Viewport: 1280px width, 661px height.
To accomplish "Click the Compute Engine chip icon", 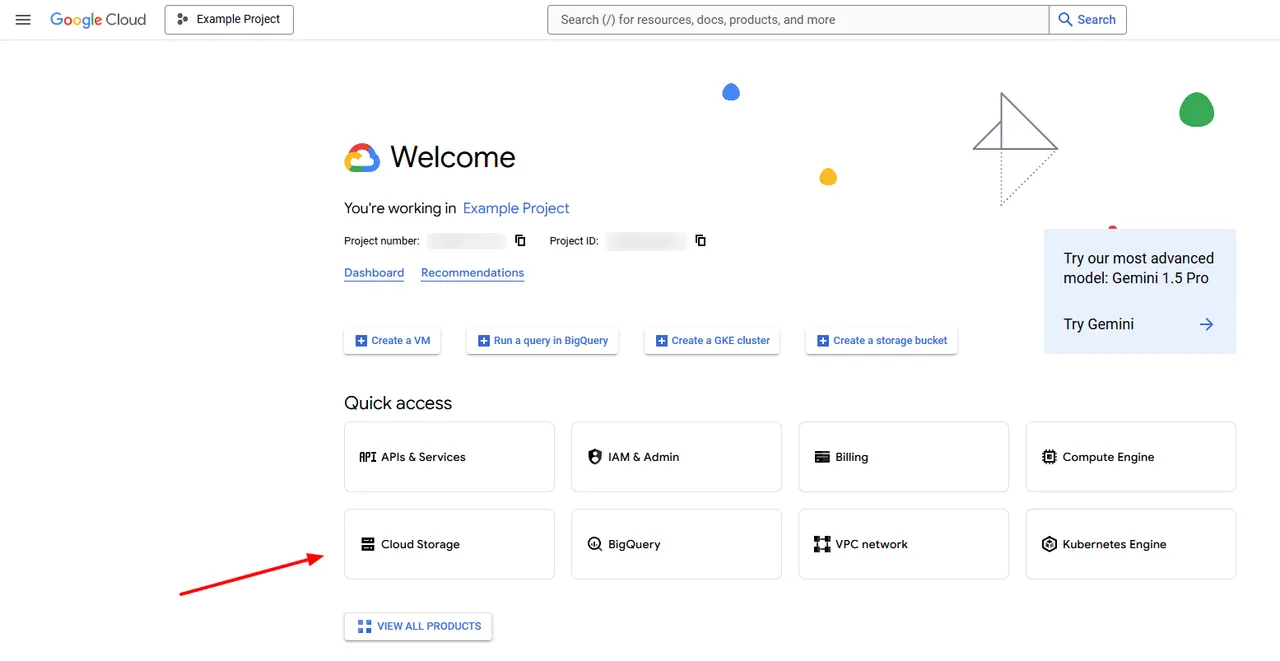I will pyautogui.click(x=1049, y=457).
